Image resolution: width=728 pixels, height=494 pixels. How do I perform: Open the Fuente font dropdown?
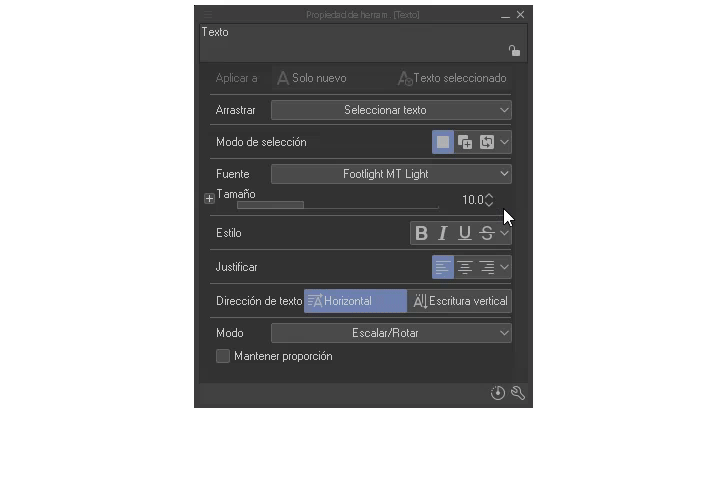pos(391,174)
